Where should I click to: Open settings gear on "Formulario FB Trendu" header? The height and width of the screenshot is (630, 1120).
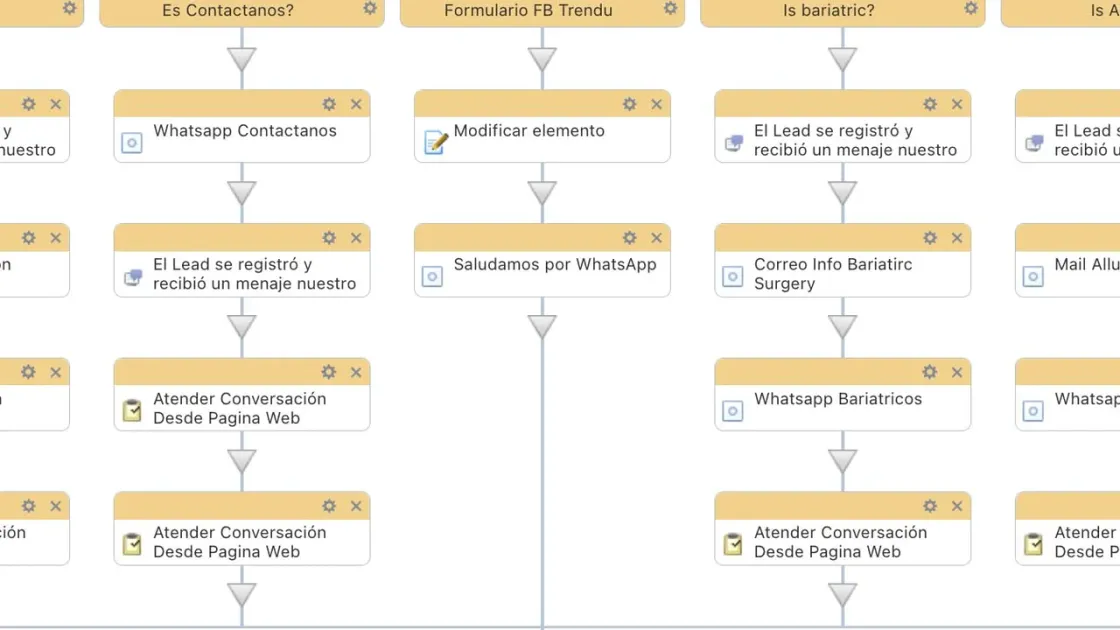(x=670, y=9)
